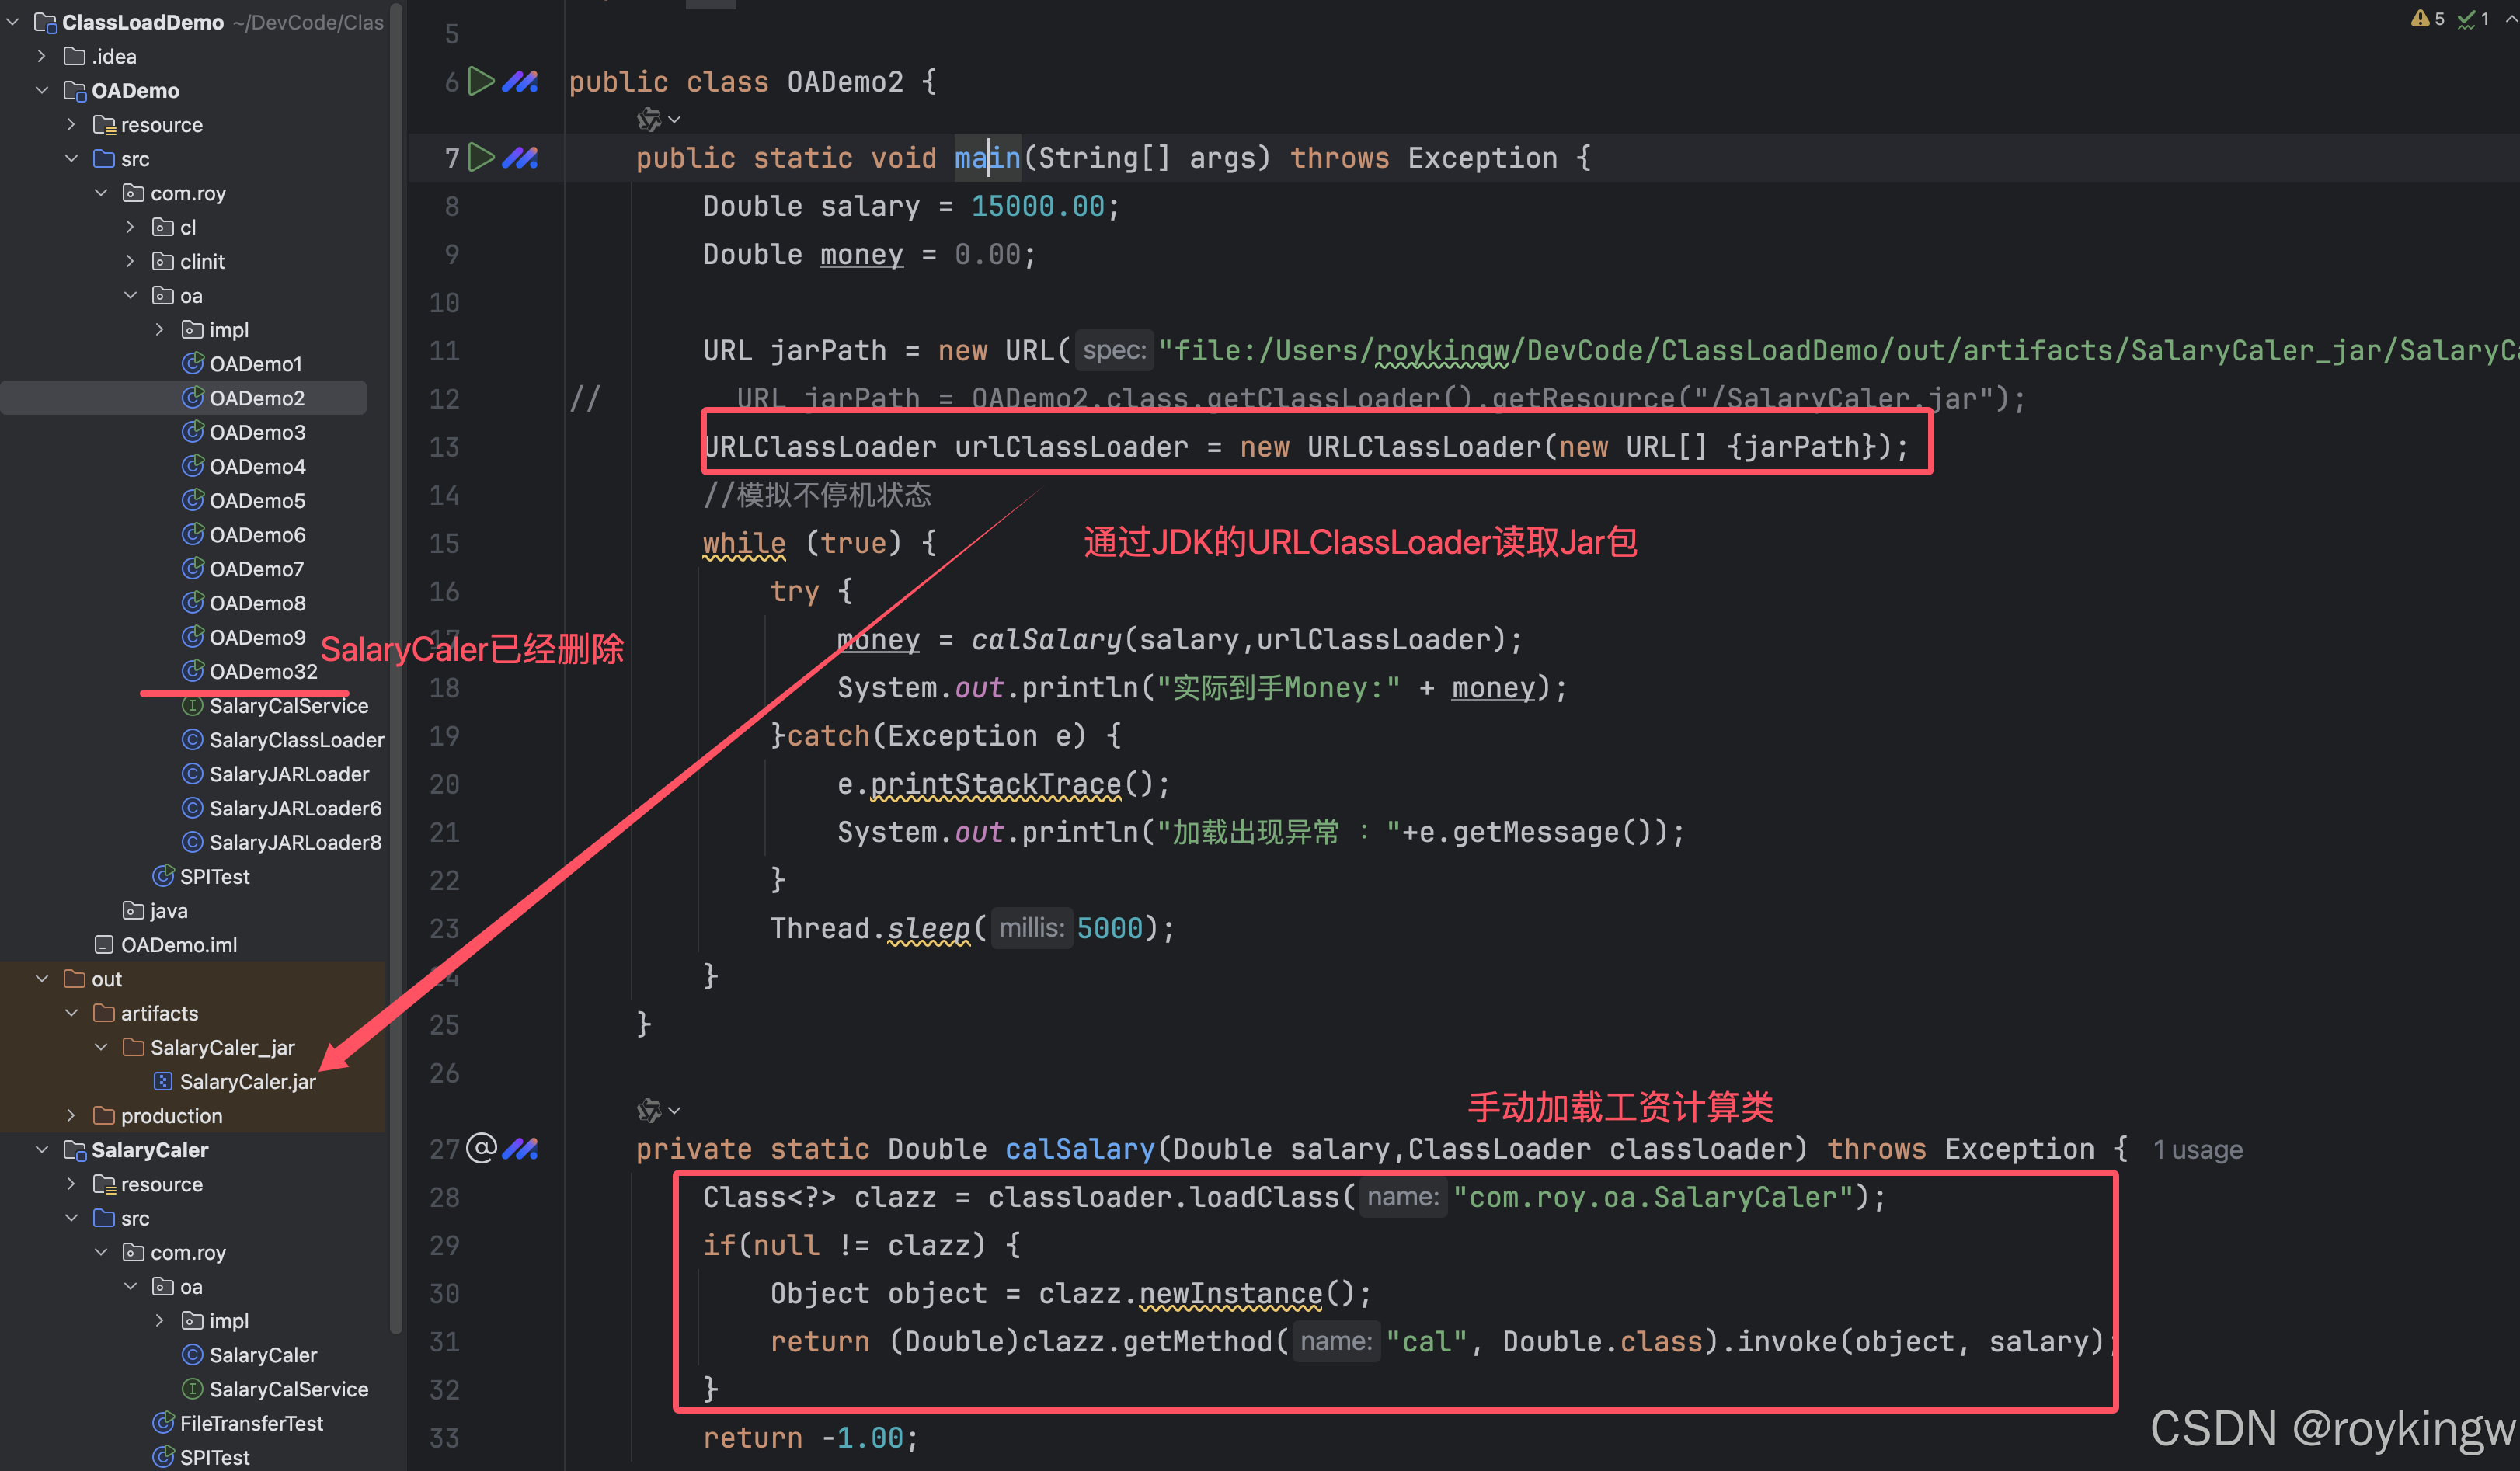Expand the .idea folder
This screenshot has width=2520, height=1471.
click(42, 56)
